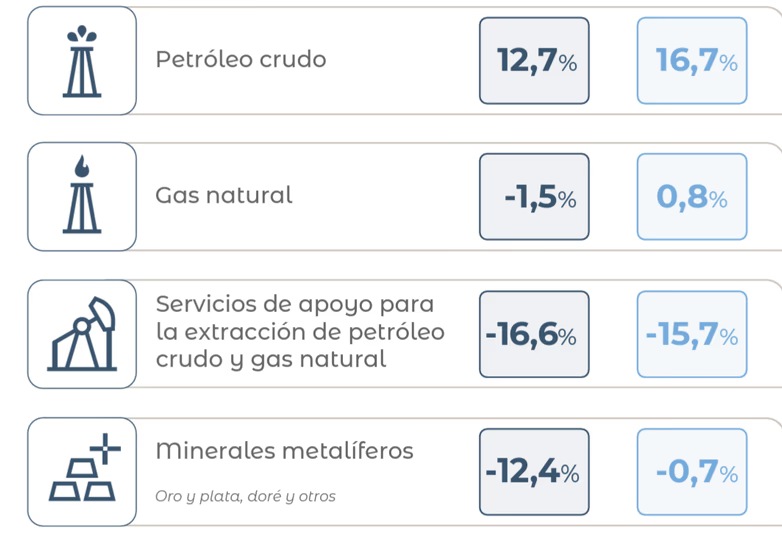Click the dark 12,7% value box

click(534, 61)
